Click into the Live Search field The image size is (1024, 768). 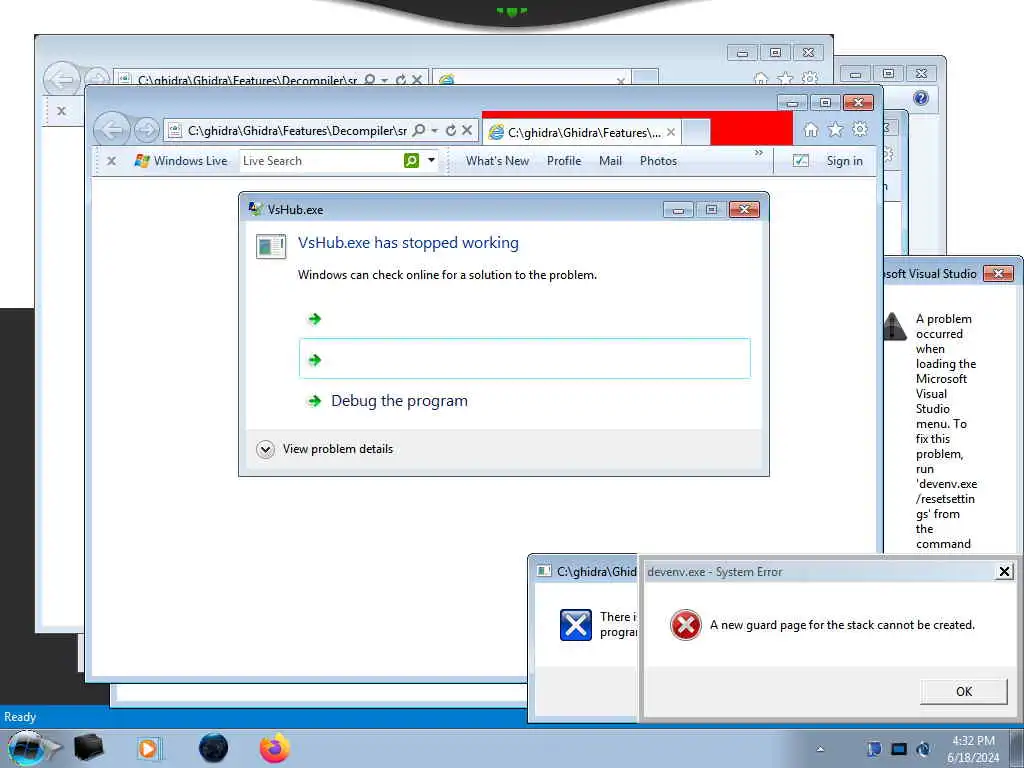pos(321,161)
